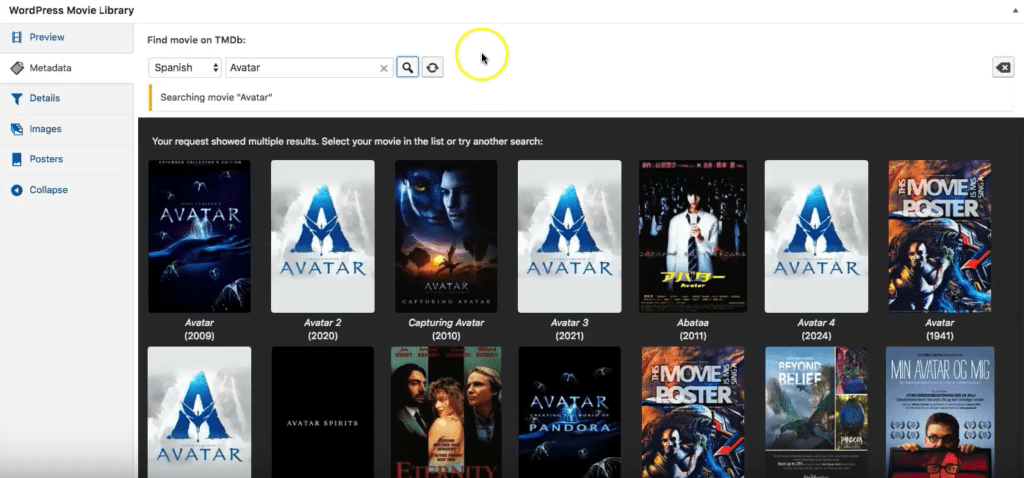
Task: Open the Details tab
Action: pyautogui.click(x=67, y=98)
